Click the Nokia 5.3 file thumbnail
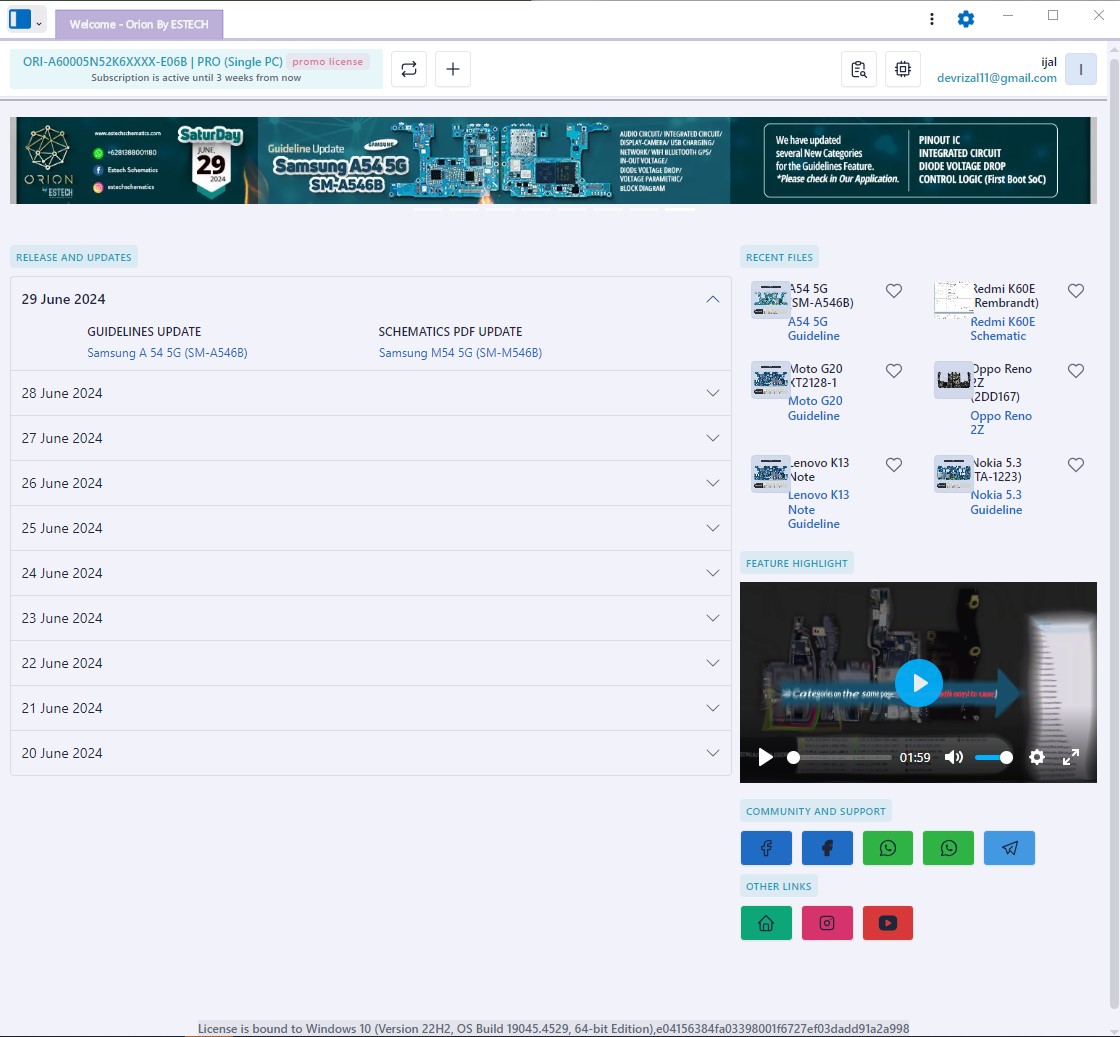Image resolution: width=1120 pixels, height=1037 pixels. 954,474
